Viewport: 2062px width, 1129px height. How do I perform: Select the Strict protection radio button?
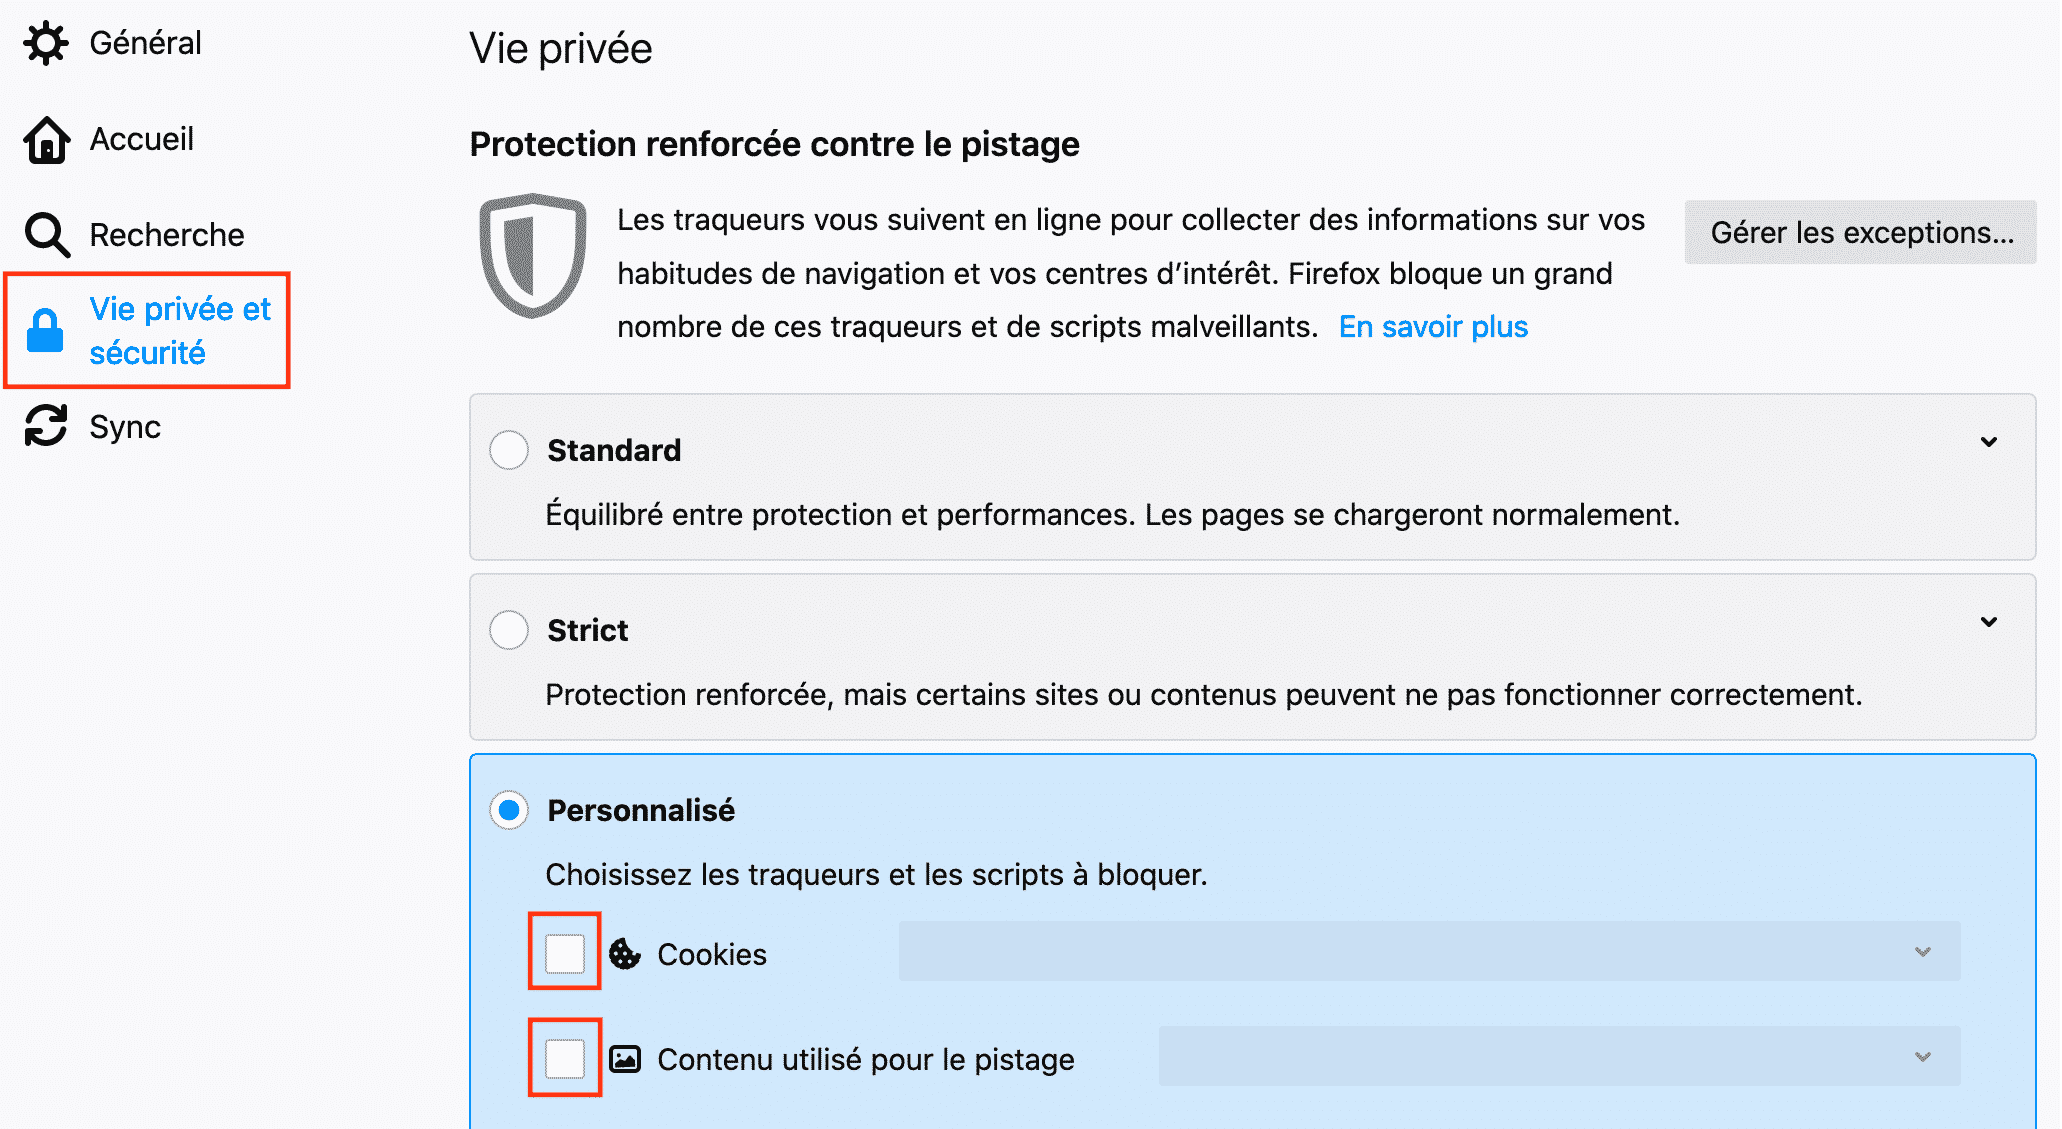coord(509,630)
